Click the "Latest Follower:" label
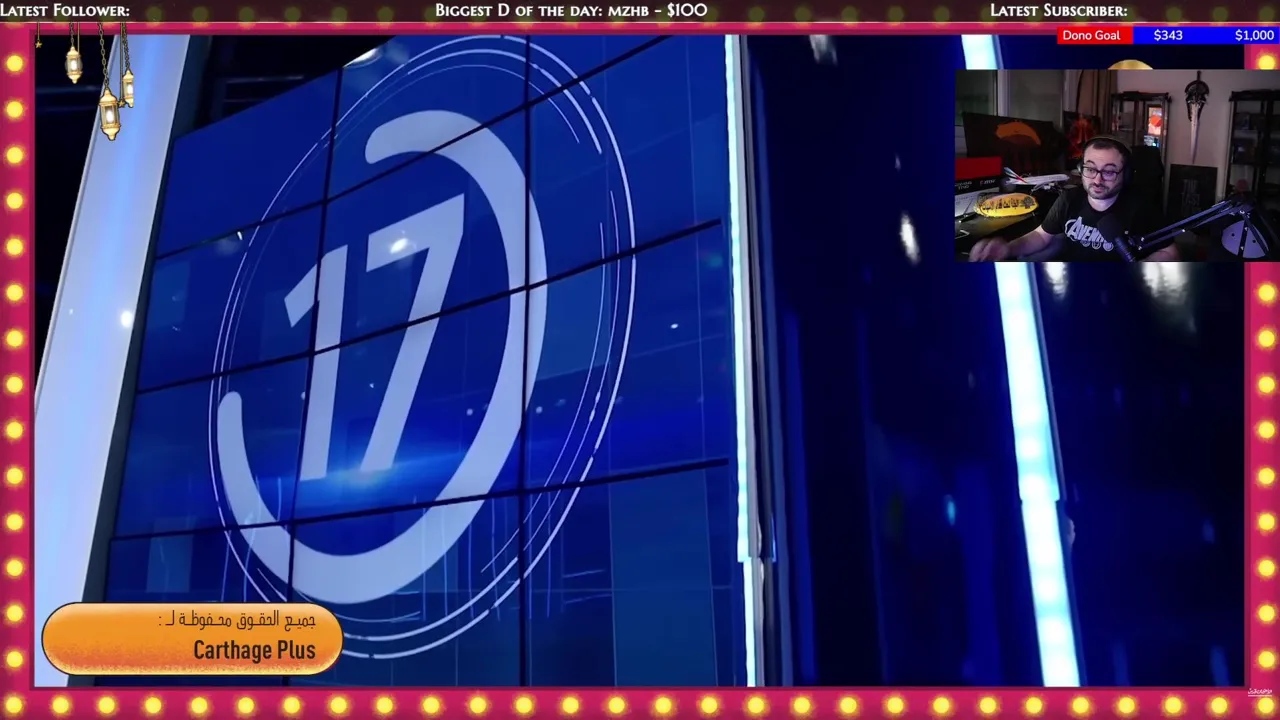 tap(65, 11)
